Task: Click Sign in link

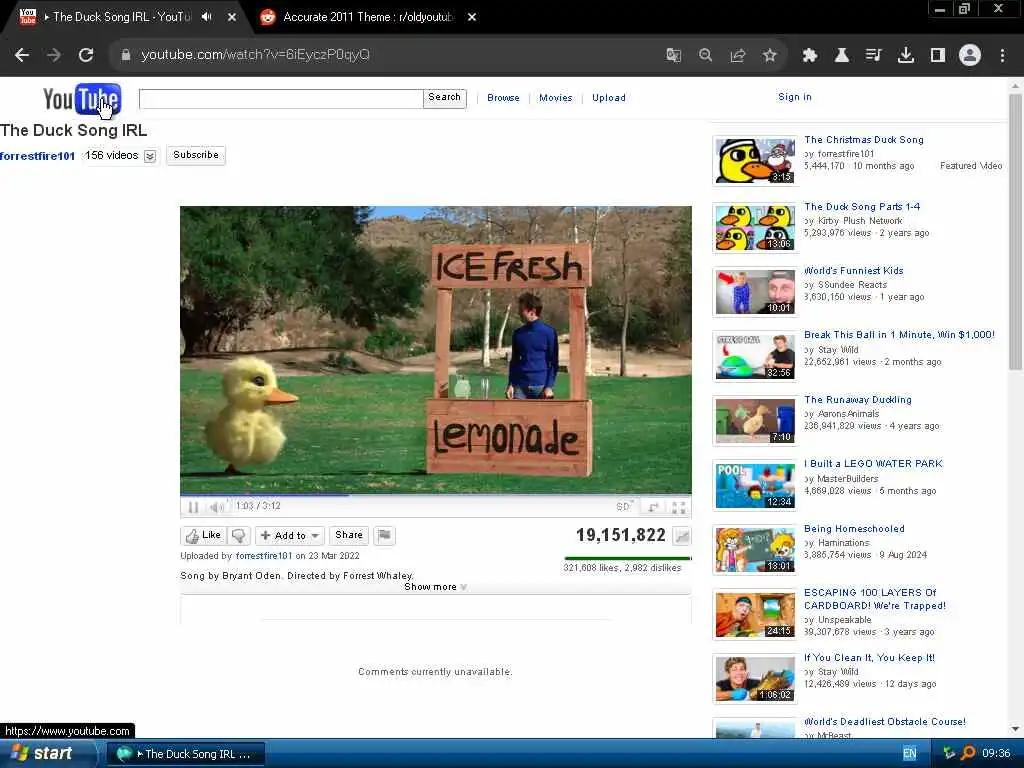Action: click(795, 97)
